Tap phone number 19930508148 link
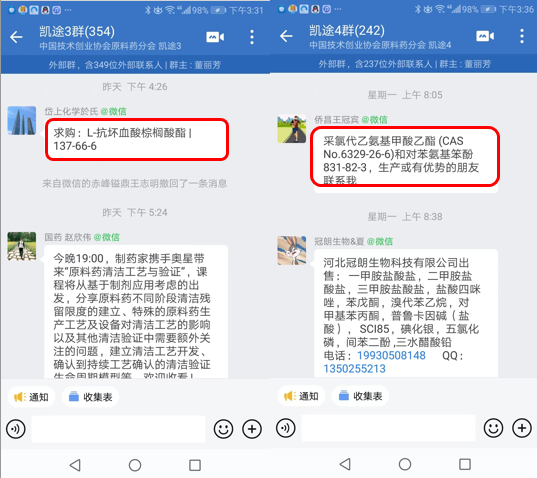Viewport: 537px width, 478px height. [391, 355]
